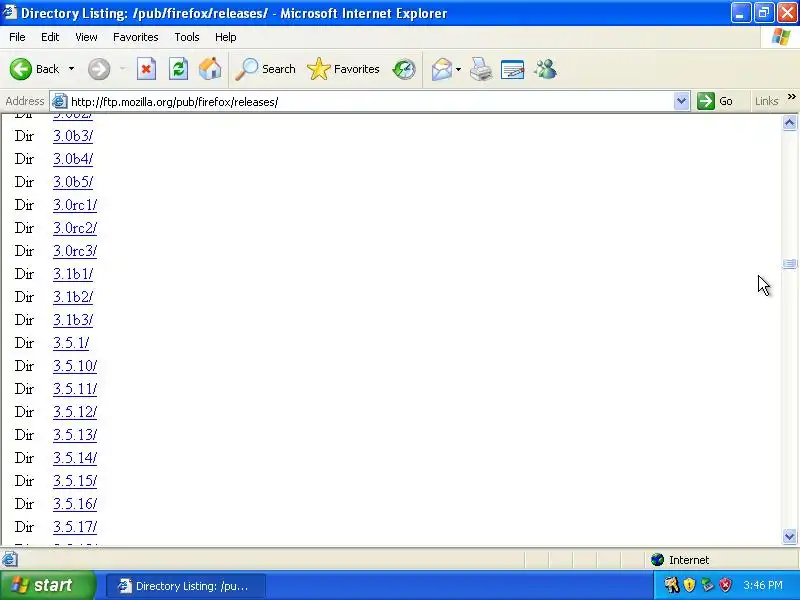Click the yellow shield tray icon
The image size is (800, 600).
click(x=690, y=585)
